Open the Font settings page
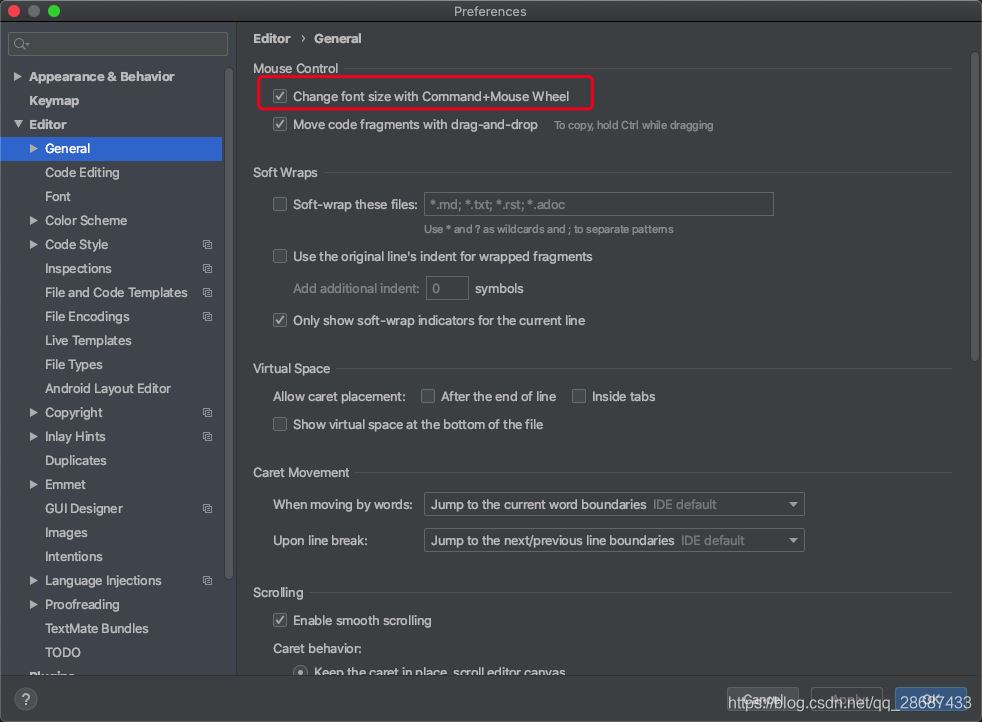The height and width of the screenshot is (722, 982). [x=58, y=197]
